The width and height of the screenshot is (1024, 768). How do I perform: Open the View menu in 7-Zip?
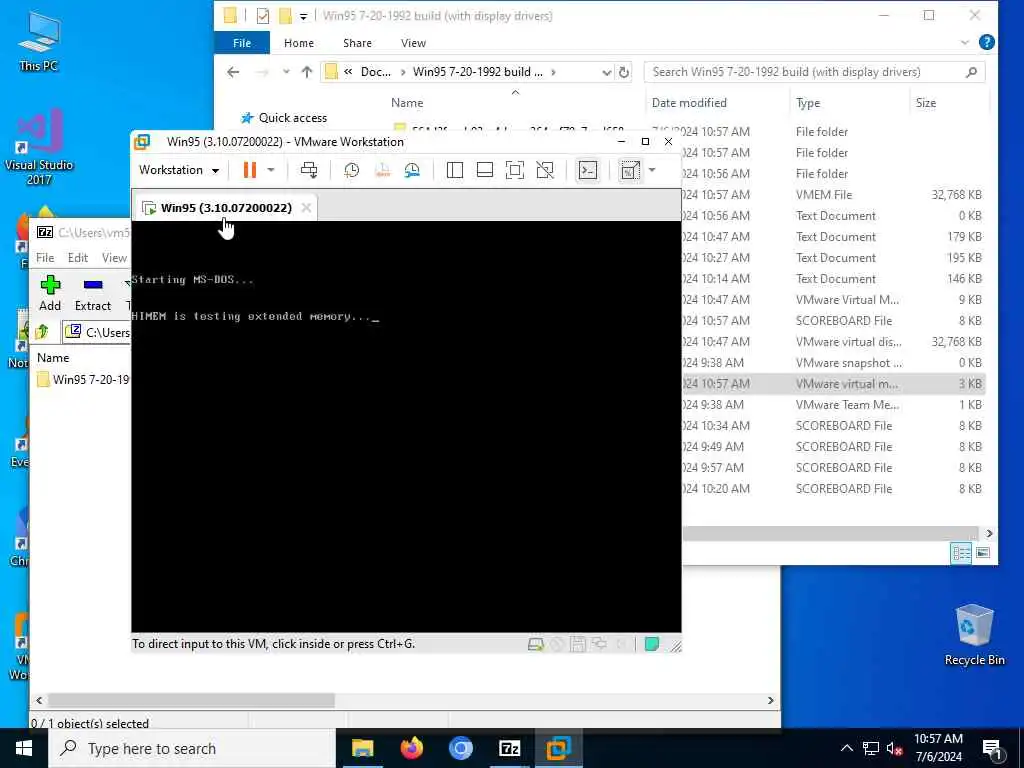tap(114, 258)
